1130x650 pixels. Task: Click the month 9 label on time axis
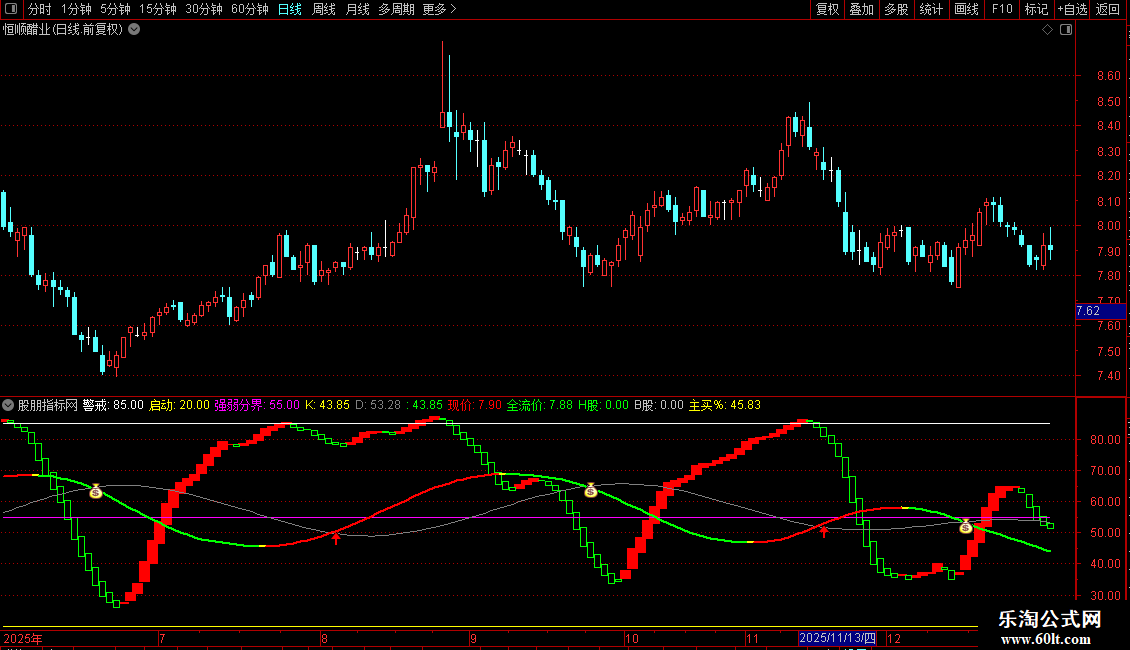point(473,638)
